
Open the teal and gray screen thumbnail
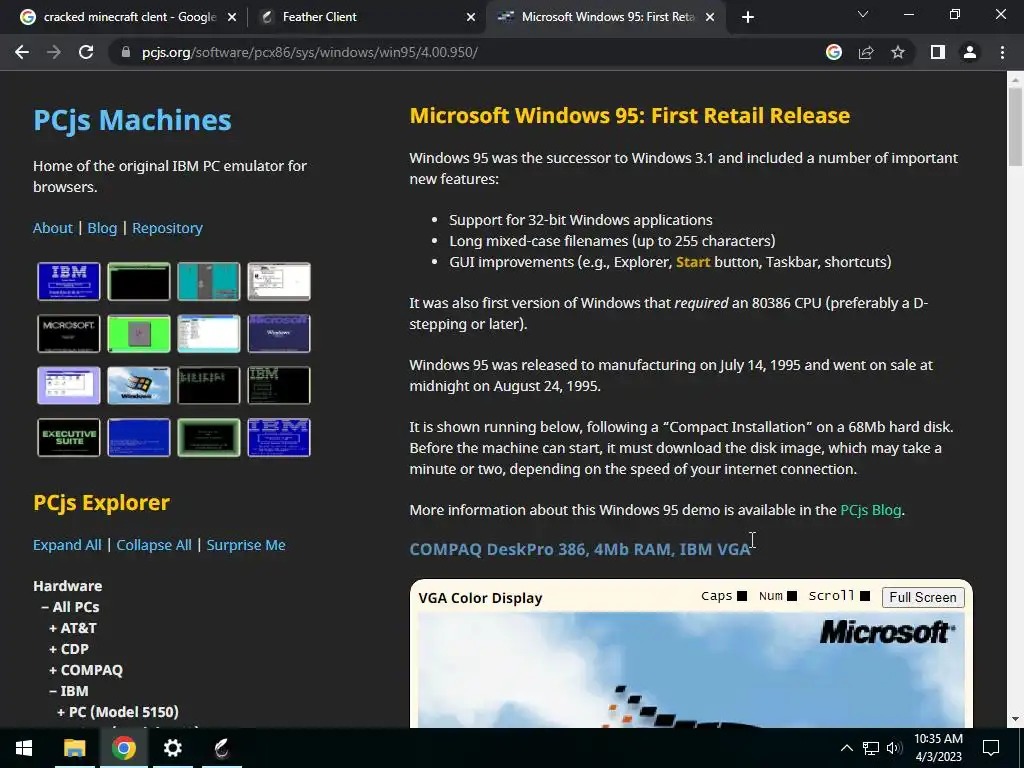208,281
